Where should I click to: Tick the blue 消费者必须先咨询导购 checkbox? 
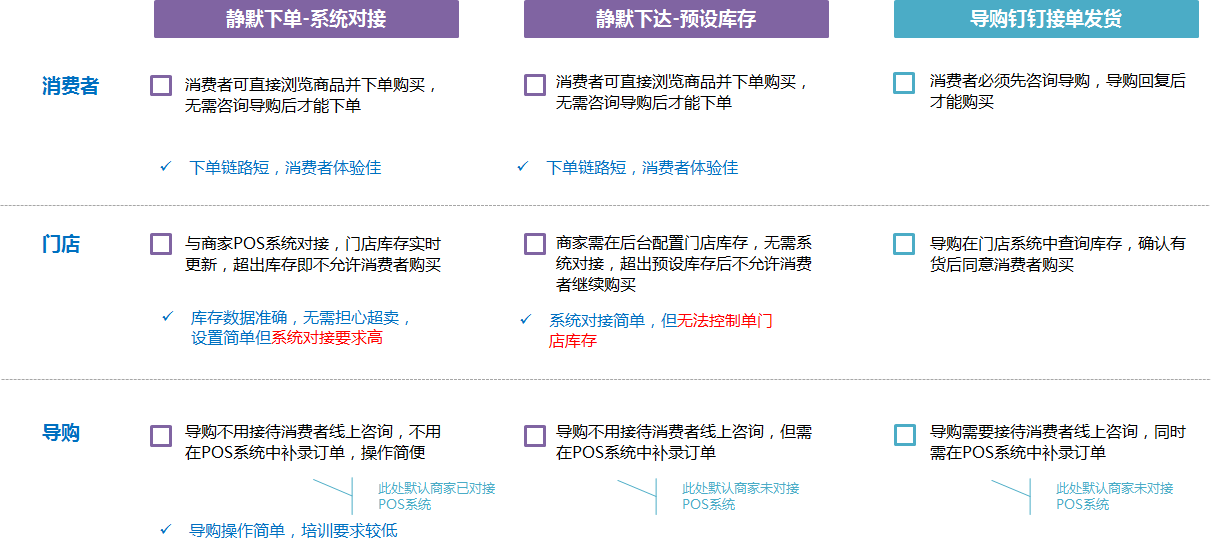click(904, 83)
